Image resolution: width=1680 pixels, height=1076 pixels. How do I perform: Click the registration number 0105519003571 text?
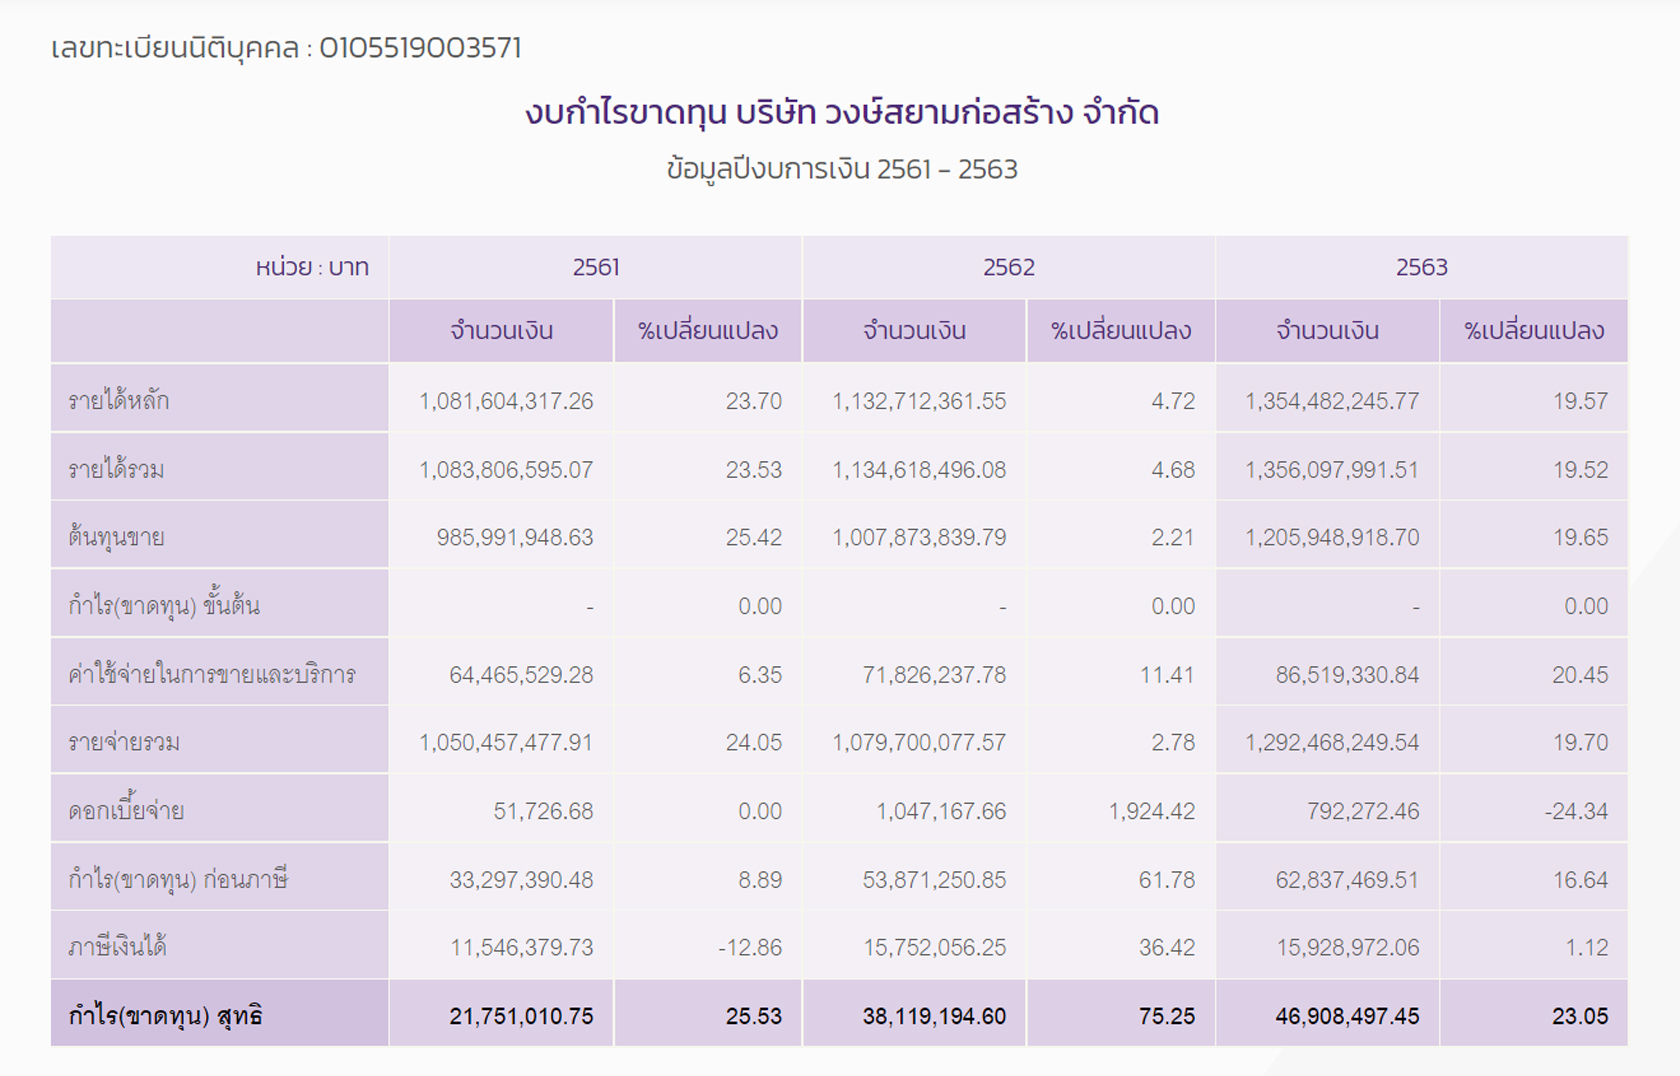420,48
